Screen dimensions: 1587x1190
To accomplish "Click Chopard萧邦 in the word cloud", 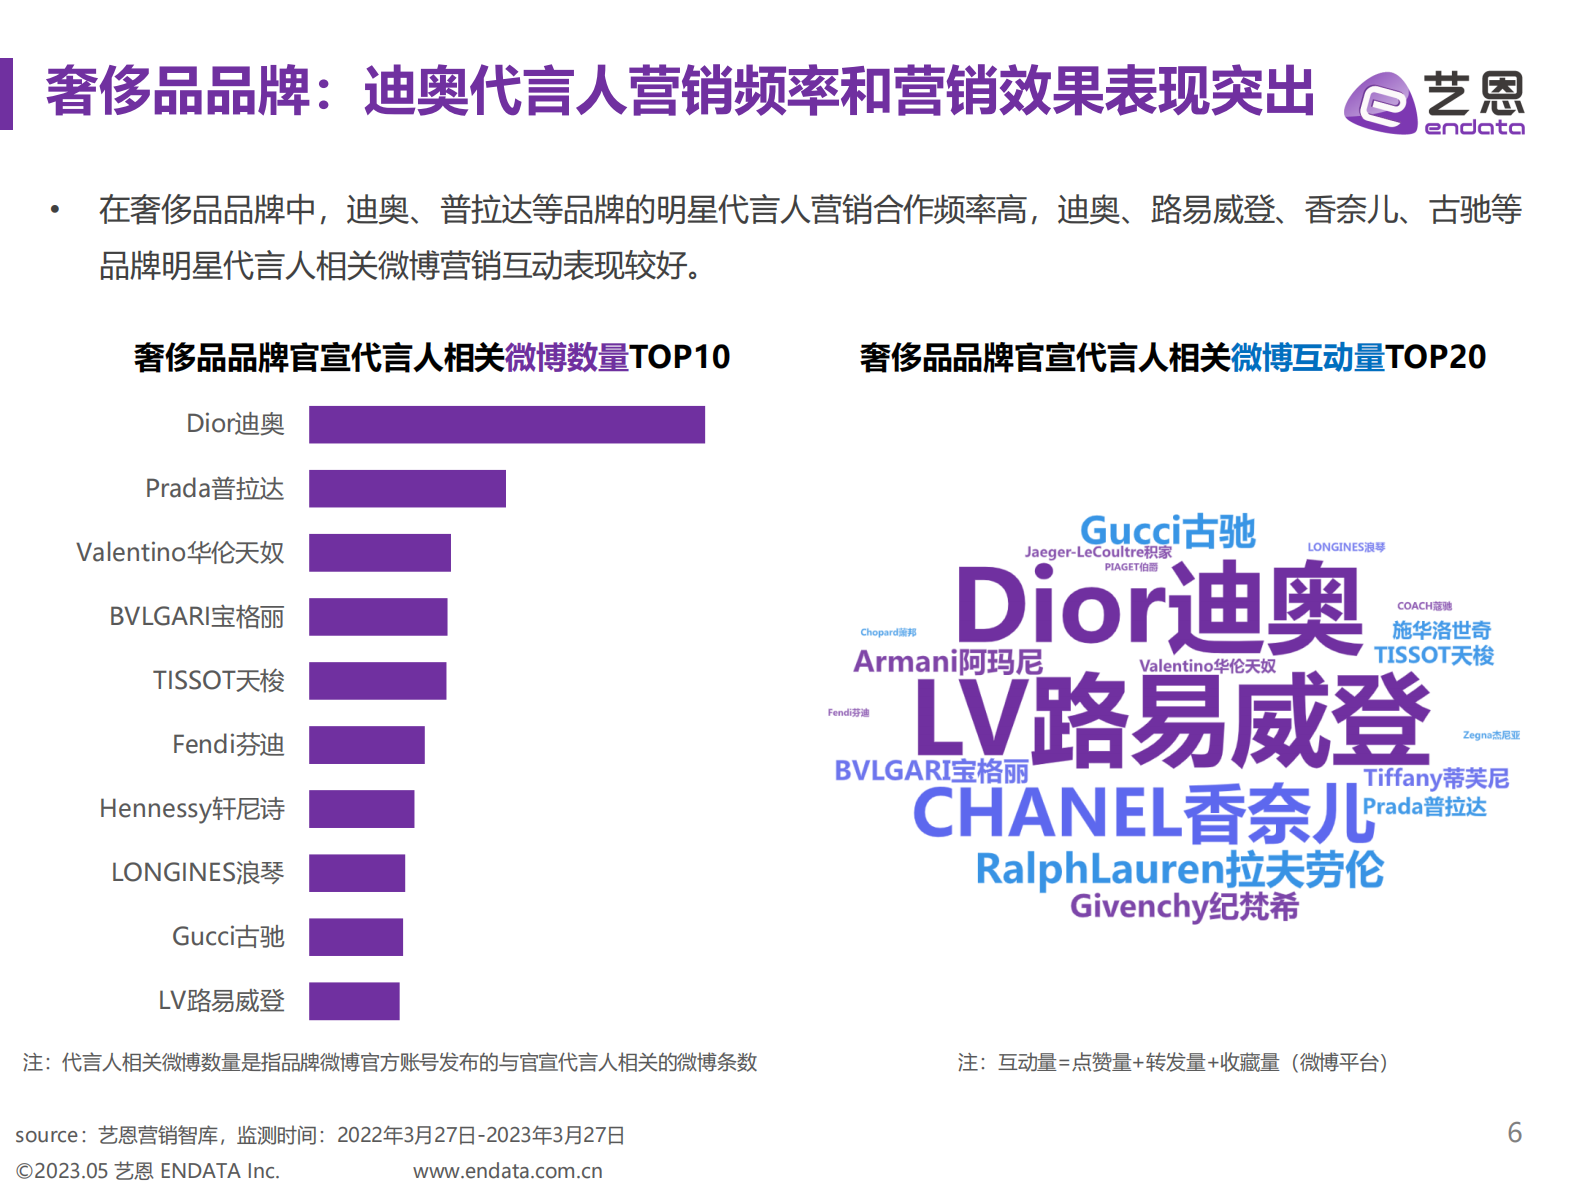I will [888, 632].
